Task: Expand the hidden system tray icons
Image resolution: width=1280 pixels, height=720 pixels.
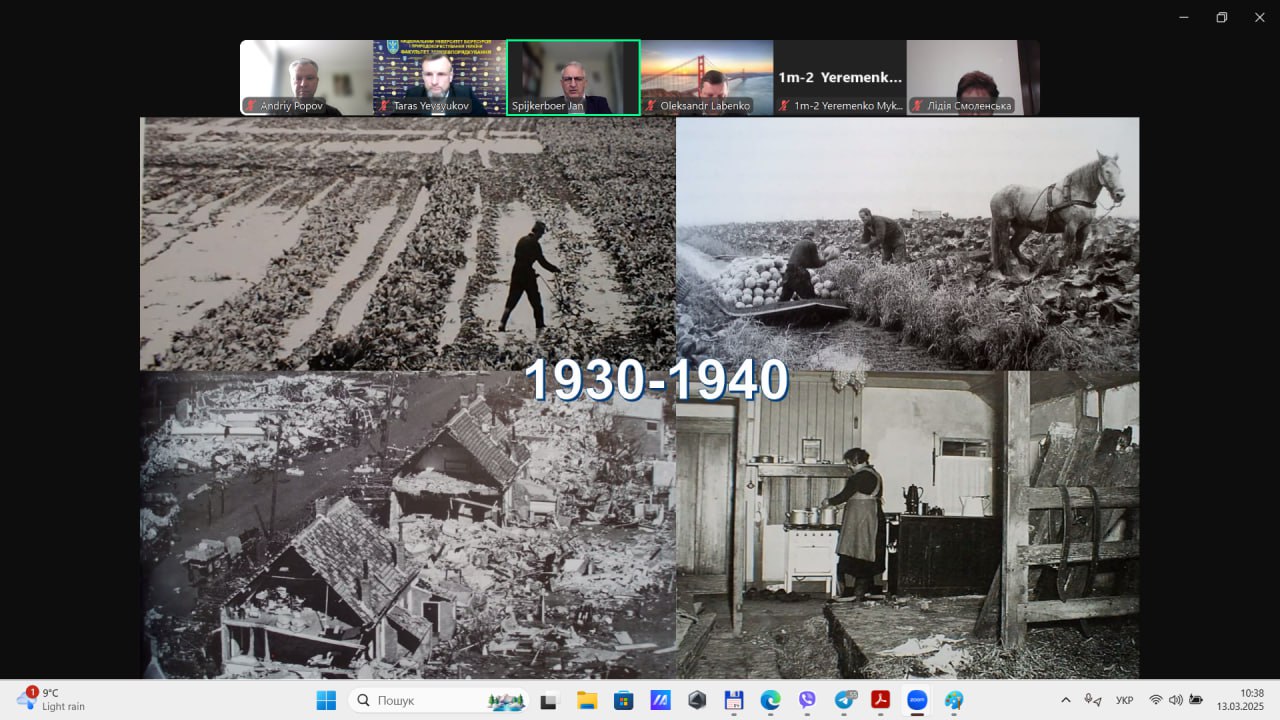Action: tap(1066, 700)
